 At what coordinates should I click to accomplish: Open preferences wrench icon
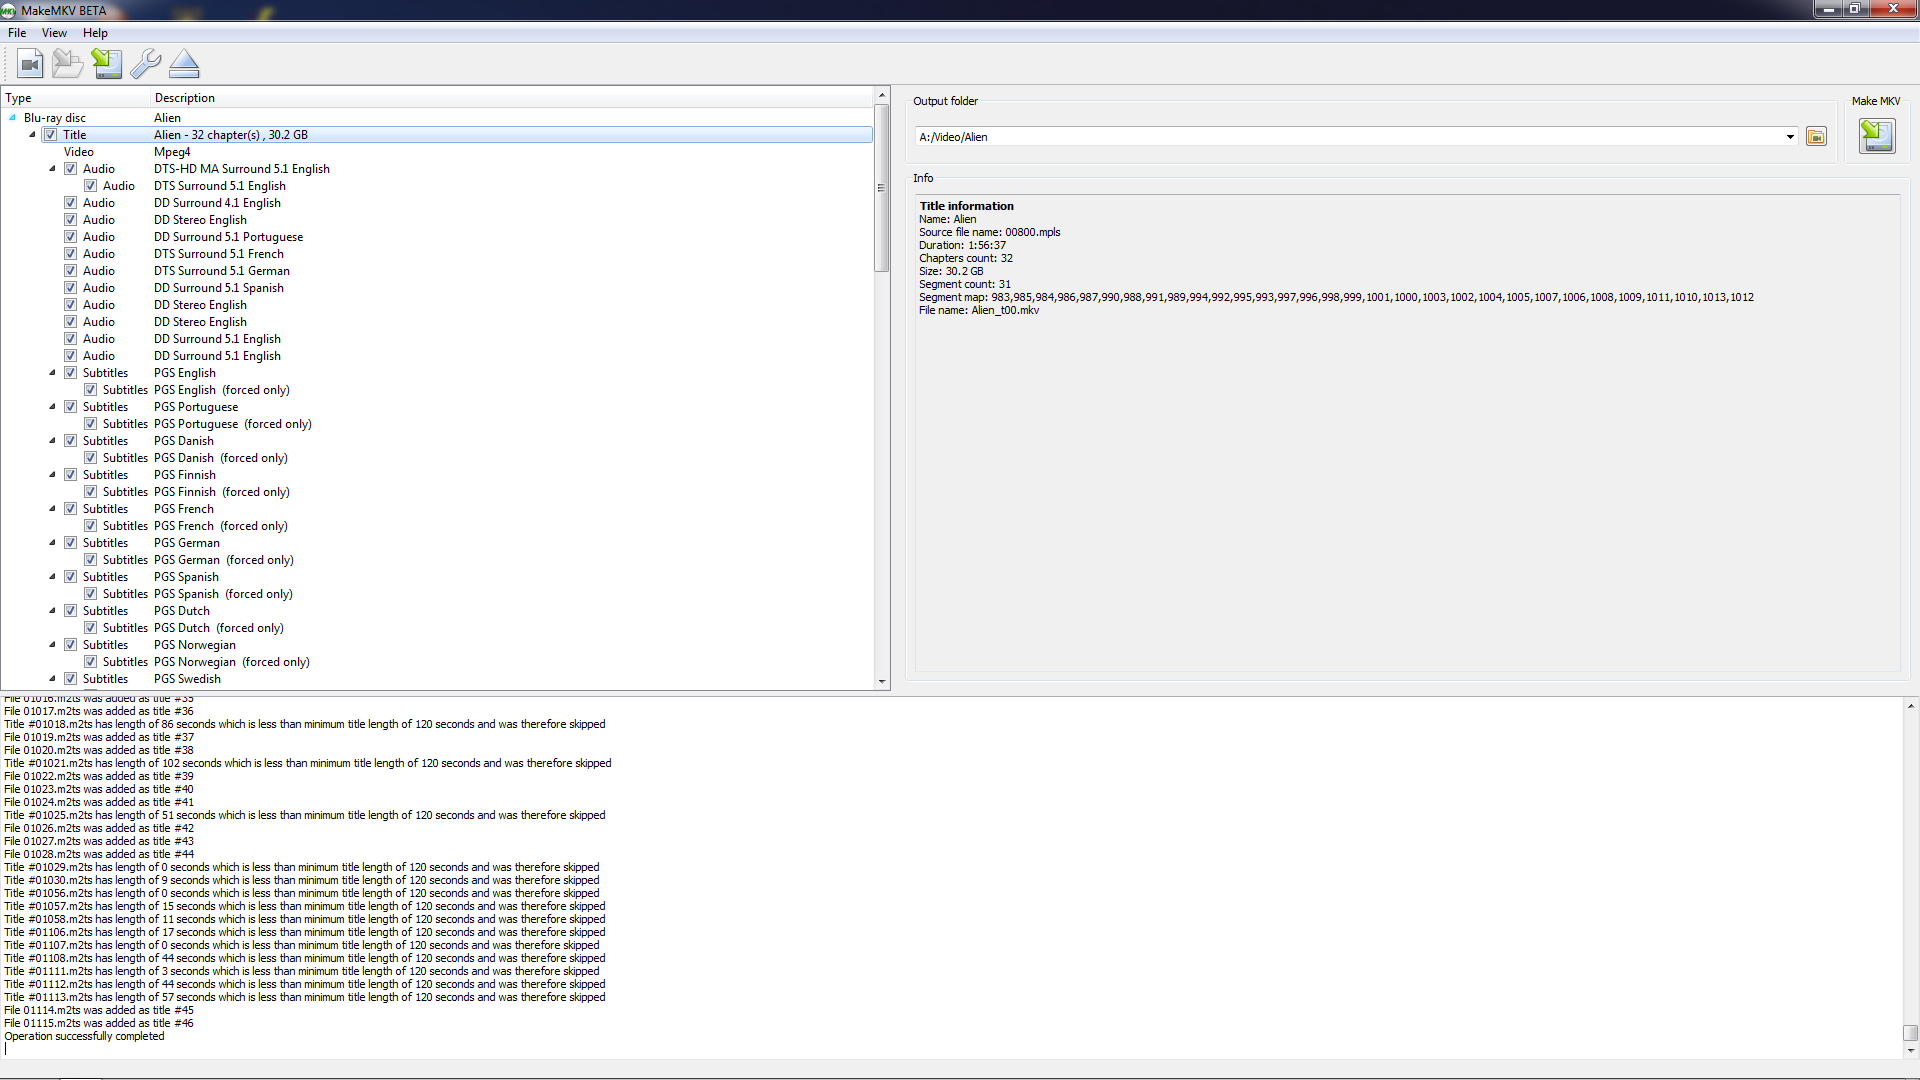146,64
